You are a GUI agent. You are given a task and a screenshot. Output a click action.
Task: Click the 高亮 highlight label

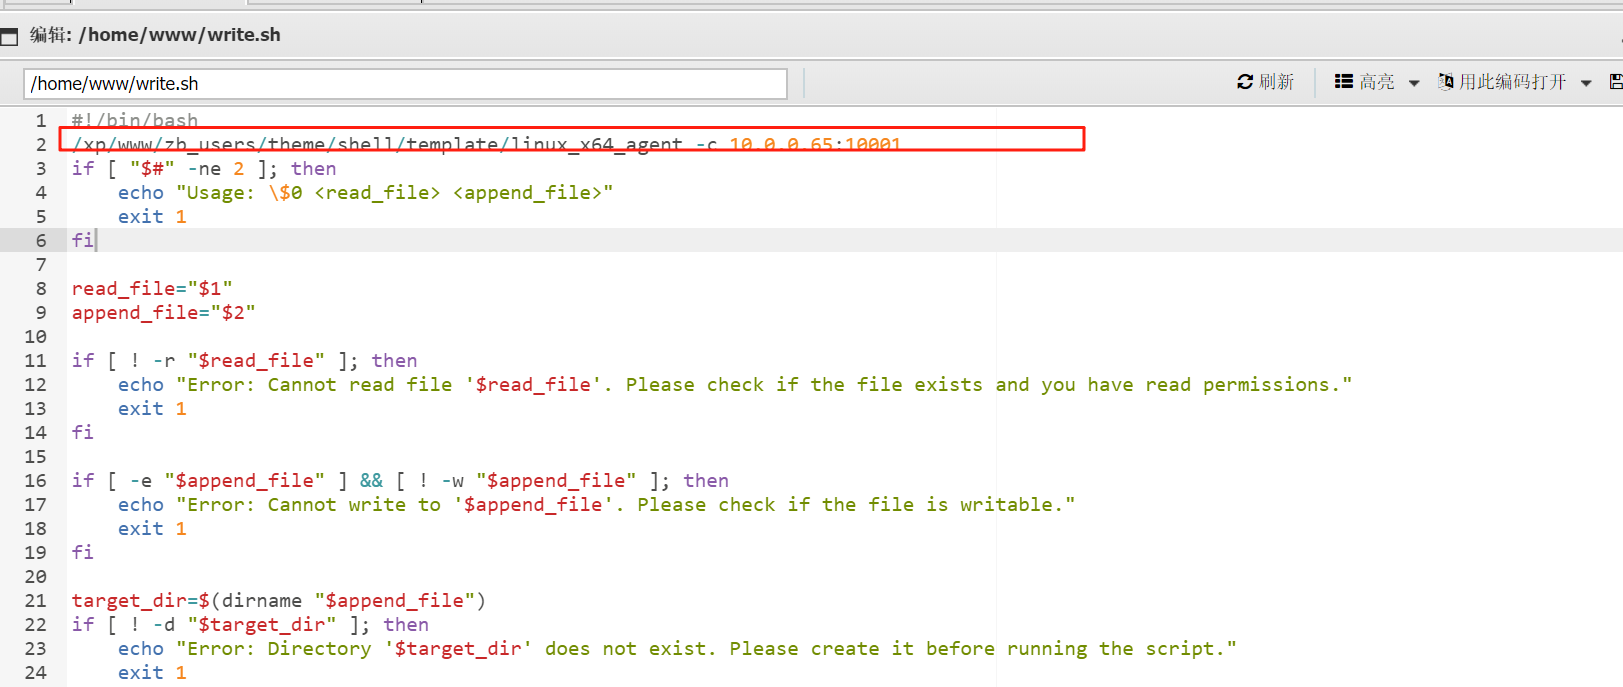[1377, 82]
